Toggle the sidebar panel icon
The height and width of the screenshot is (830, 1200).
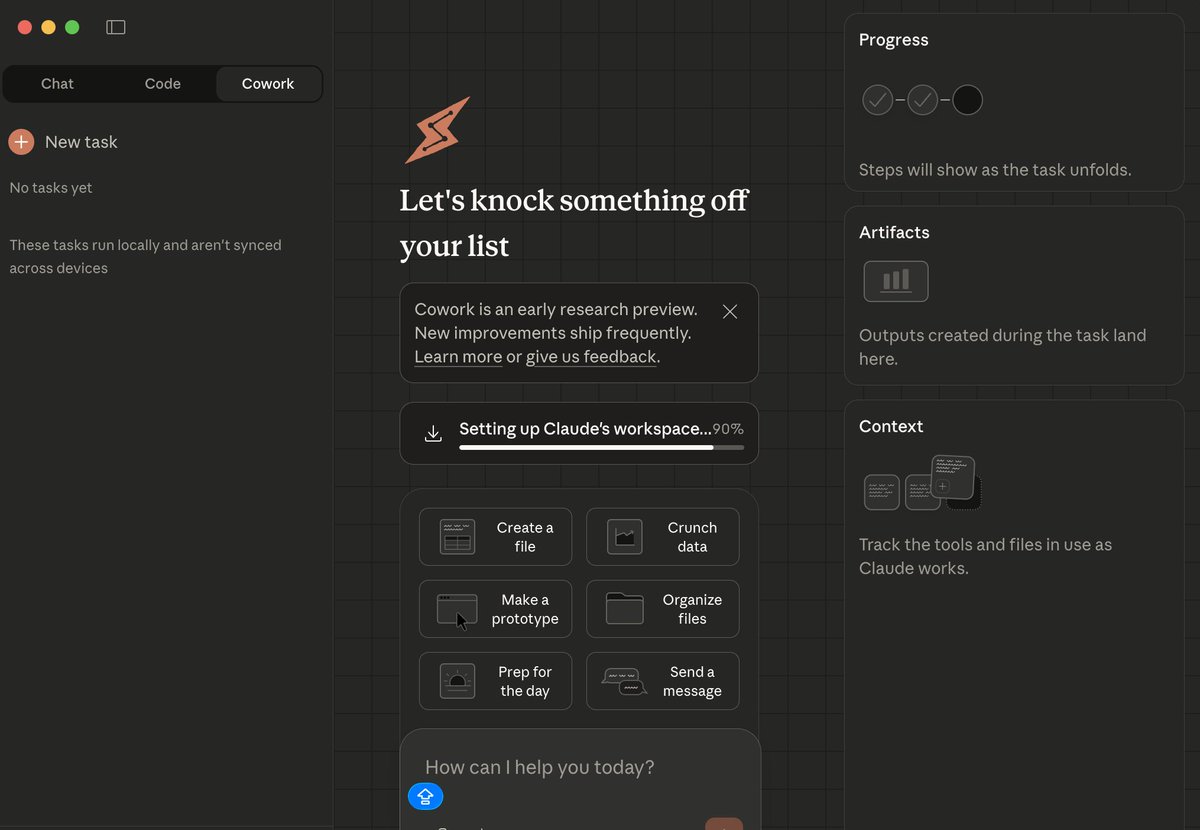[116, 27]
